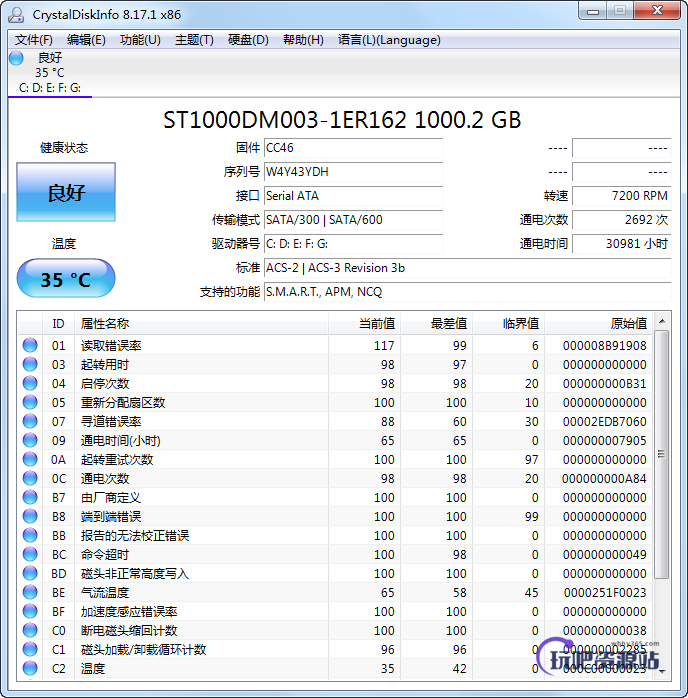688x698 pixels.
Task: Click the serial number field W4Y43YDH
Action: 353,172
